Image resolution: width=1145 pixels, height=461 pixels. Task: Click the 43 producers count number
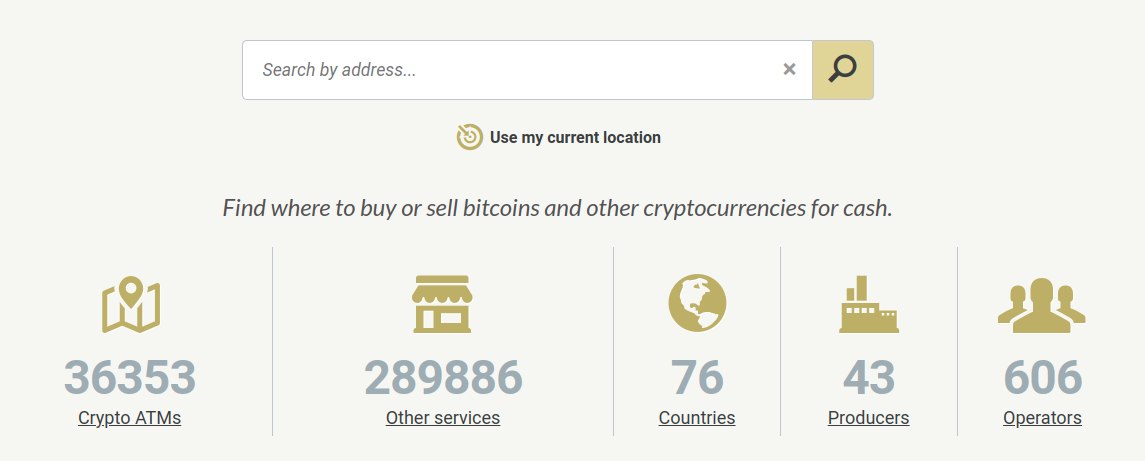tap(869, 378)
